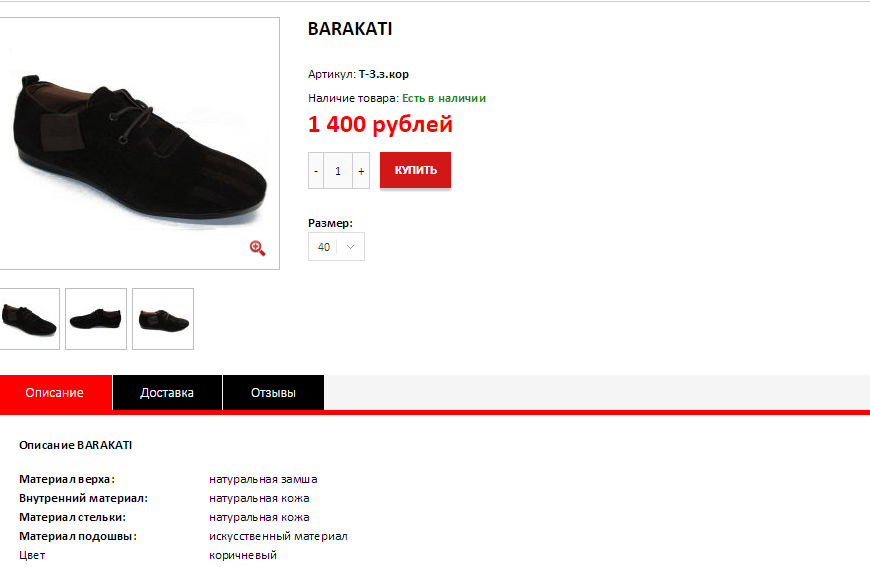Click the size dropdown chevron arrow
The width and height of the screenshot is (870, 567).
coord(350,247)
